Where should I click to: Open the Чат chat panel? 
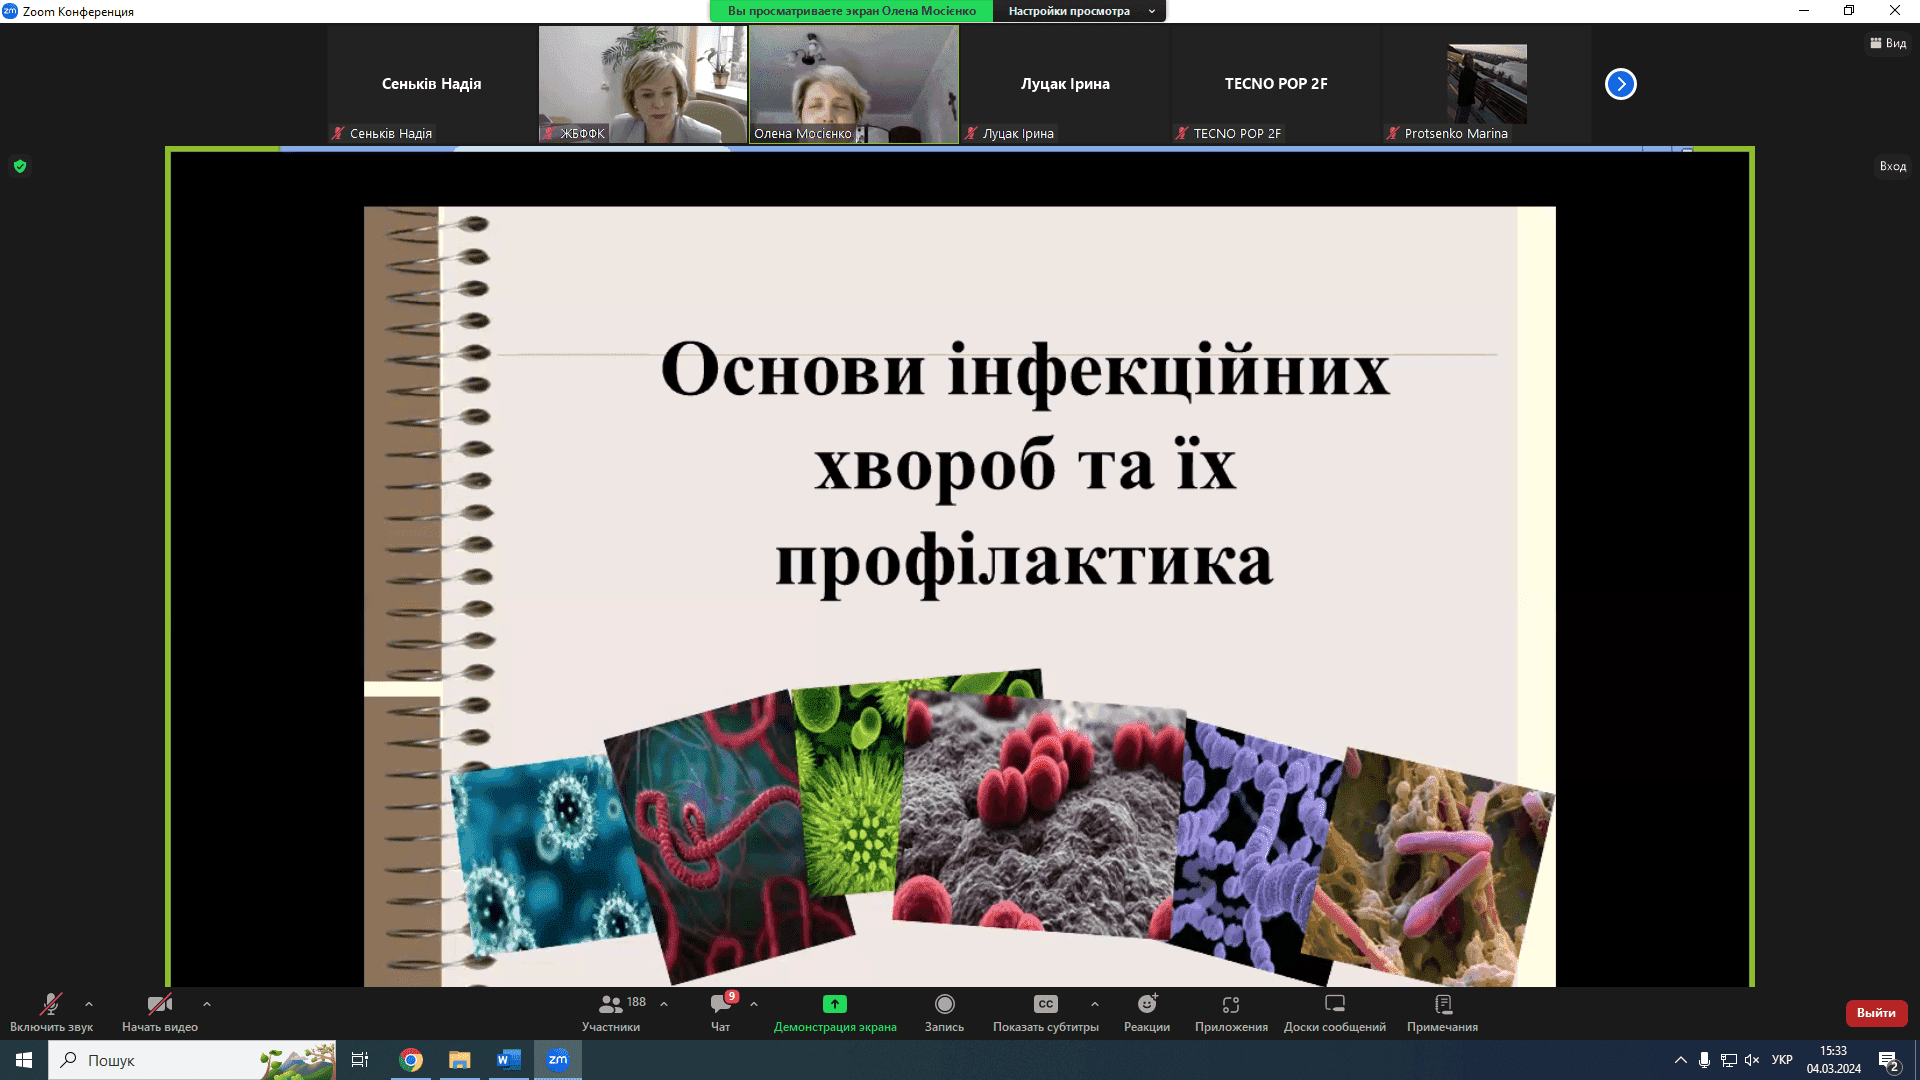[721, 1012]
